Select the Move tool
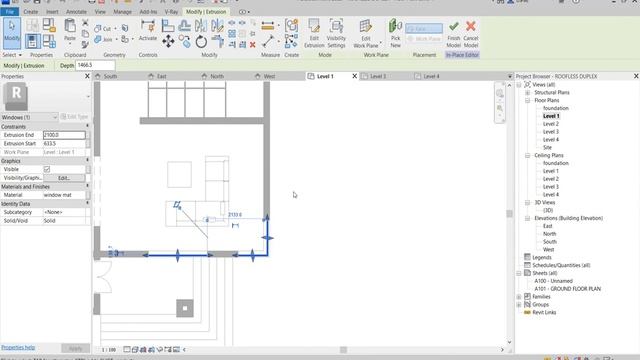Image resolution: width=640 pixels, height=360 pixels. (168, 41)
